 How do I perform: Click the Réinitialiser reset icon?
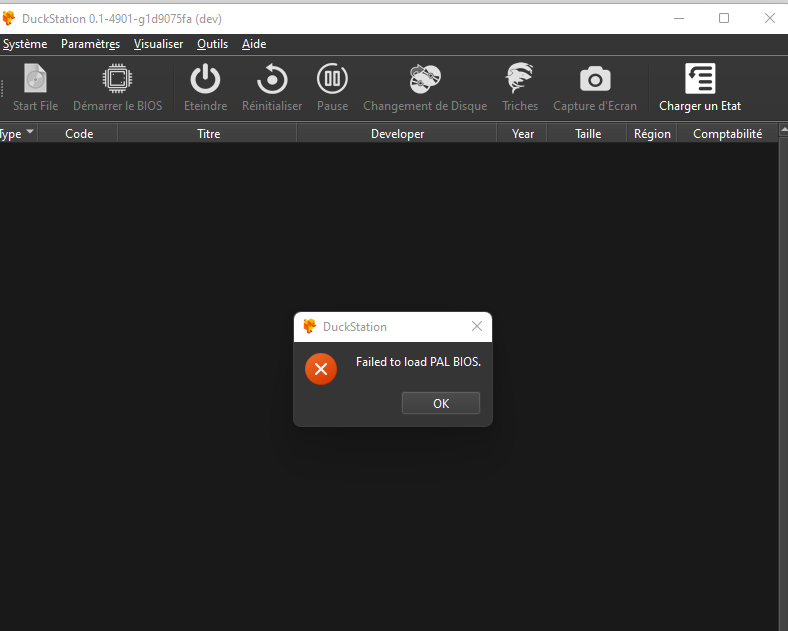tap(272, 78)
